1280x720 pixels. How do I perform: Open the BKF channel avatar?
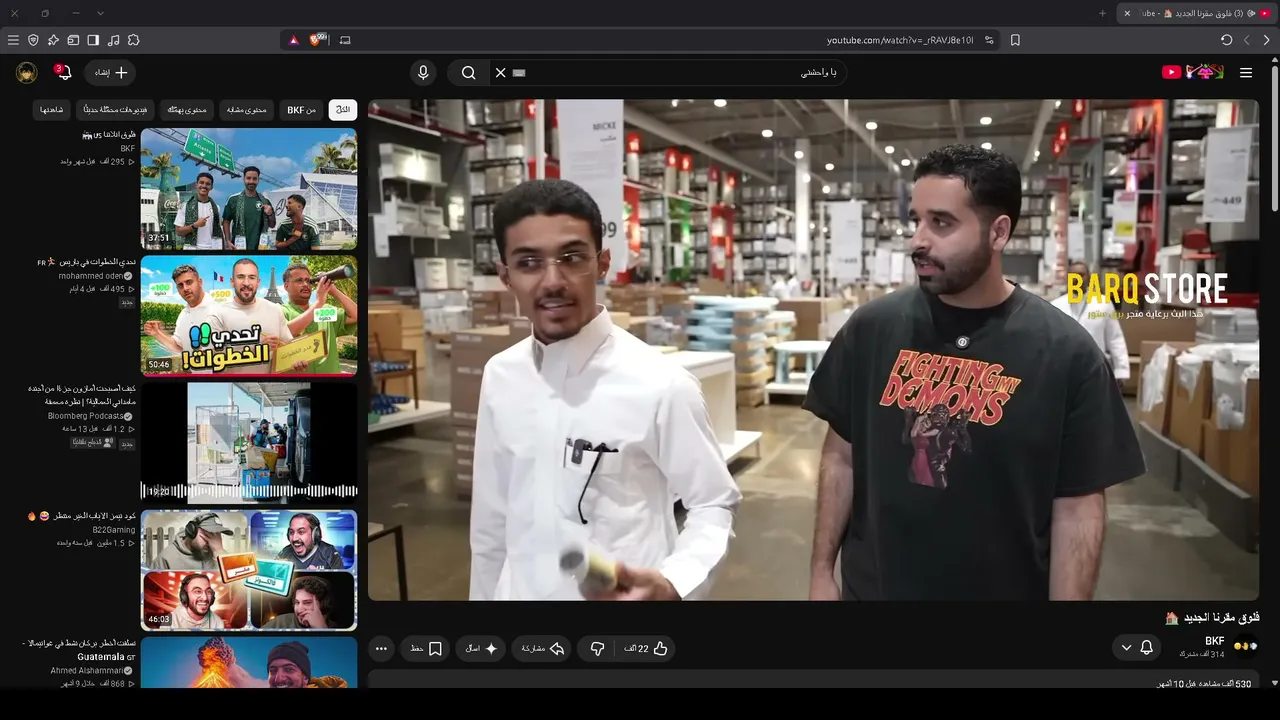point(1246,646)
